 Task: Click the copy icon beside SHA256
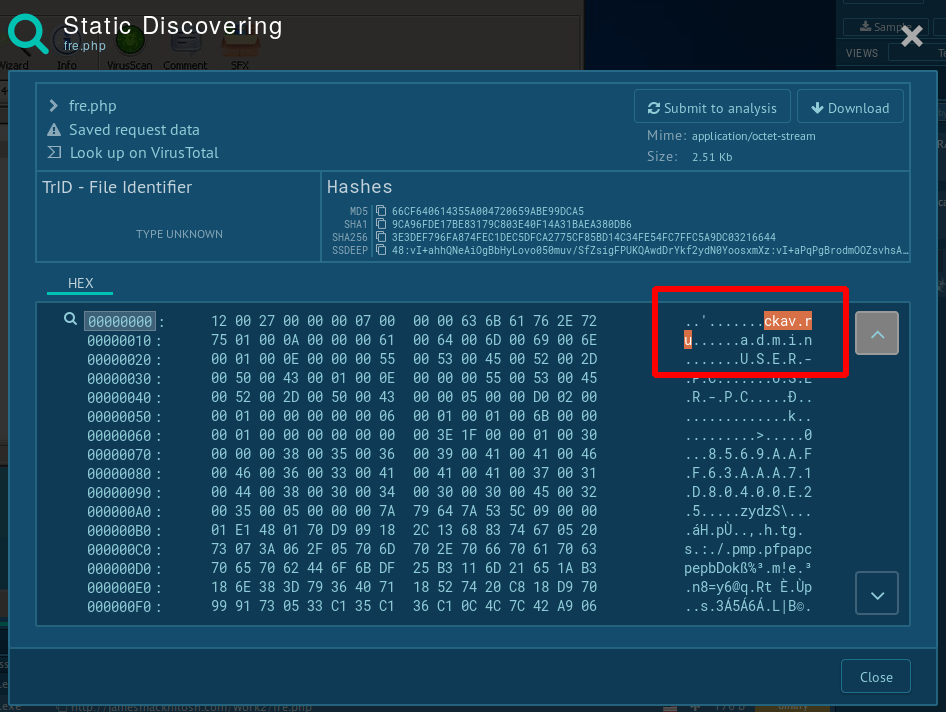tap(381, 237)
